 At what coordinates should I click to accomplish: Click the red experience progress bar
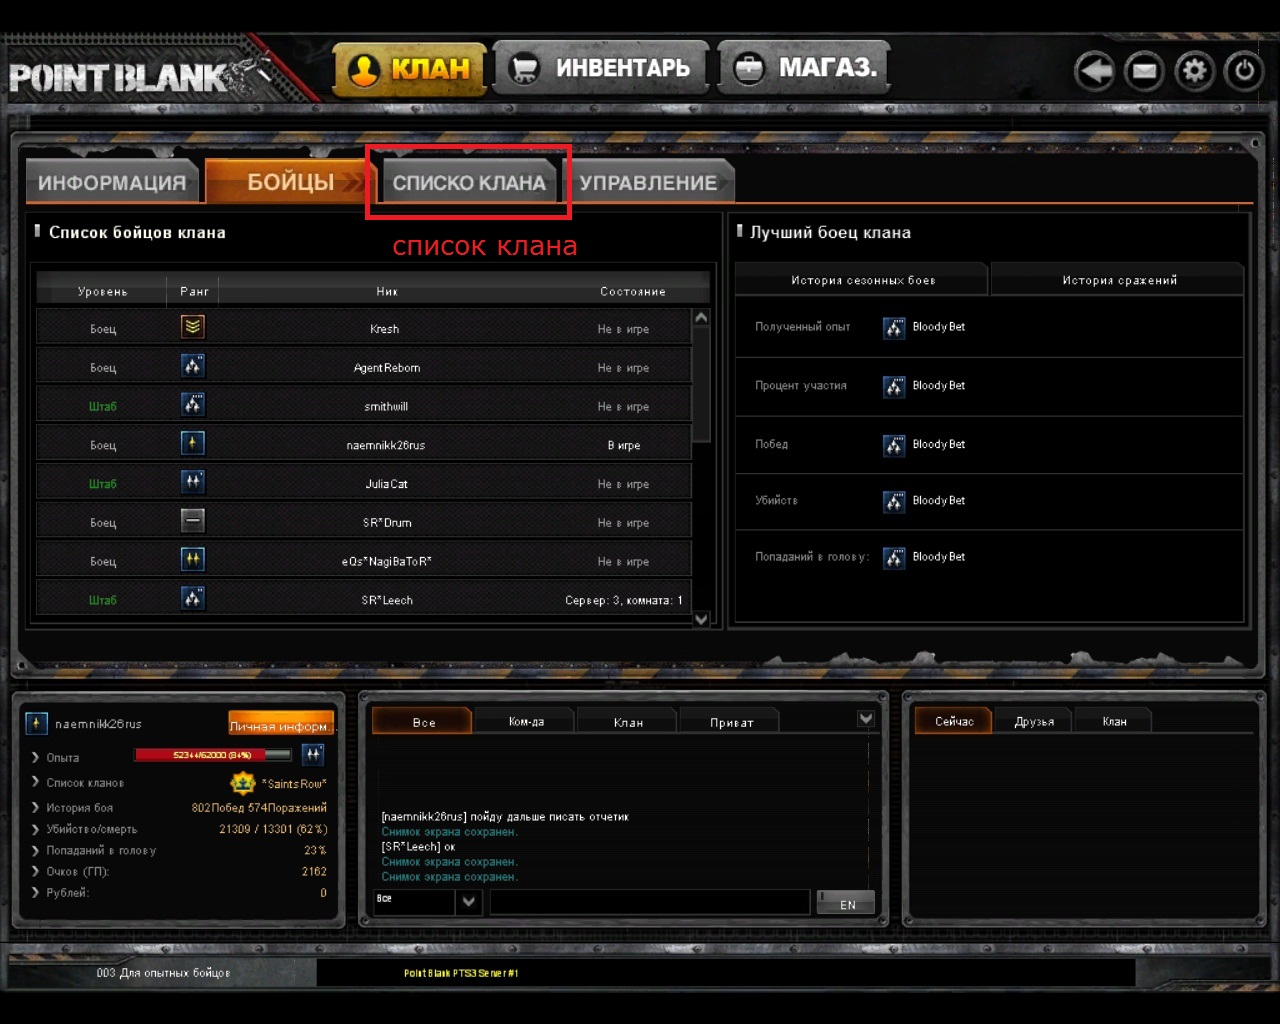click(212, 755)
